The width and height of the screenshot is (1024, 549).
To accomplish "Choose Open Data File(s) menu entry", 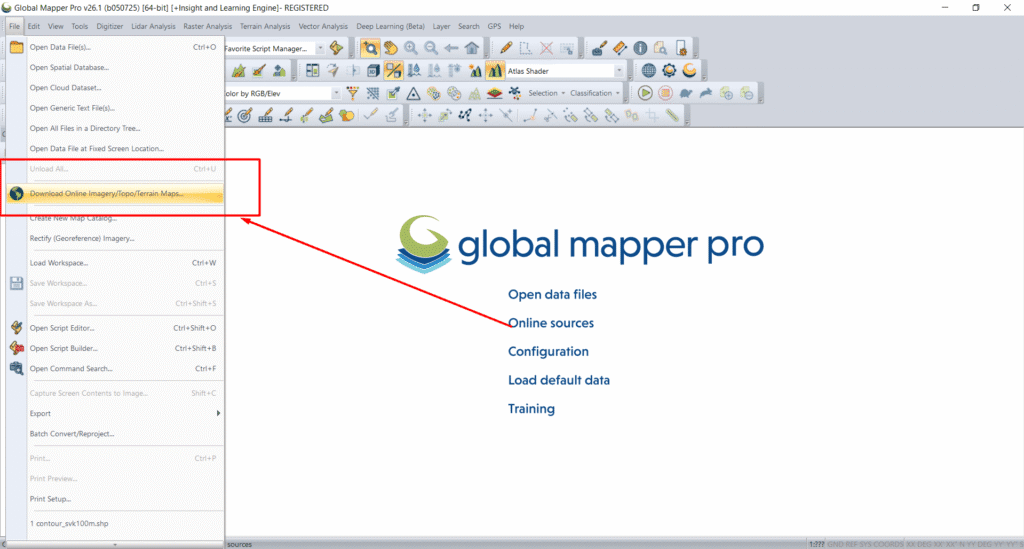I will [115, 47].
